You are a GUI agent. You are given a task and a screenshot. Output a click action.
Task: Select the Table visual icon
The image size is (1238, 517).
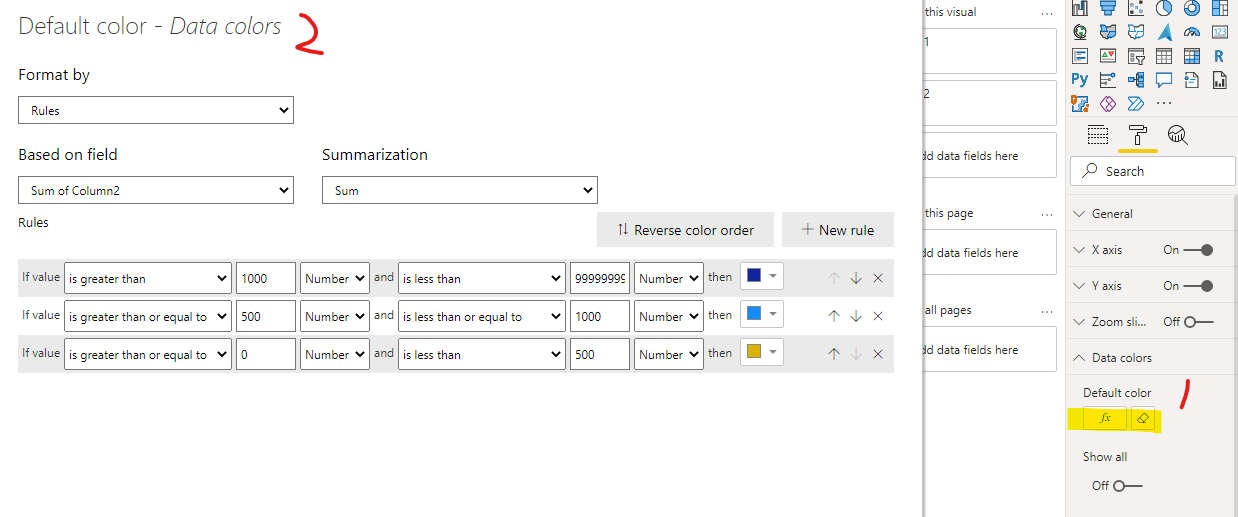point(1164,56)
